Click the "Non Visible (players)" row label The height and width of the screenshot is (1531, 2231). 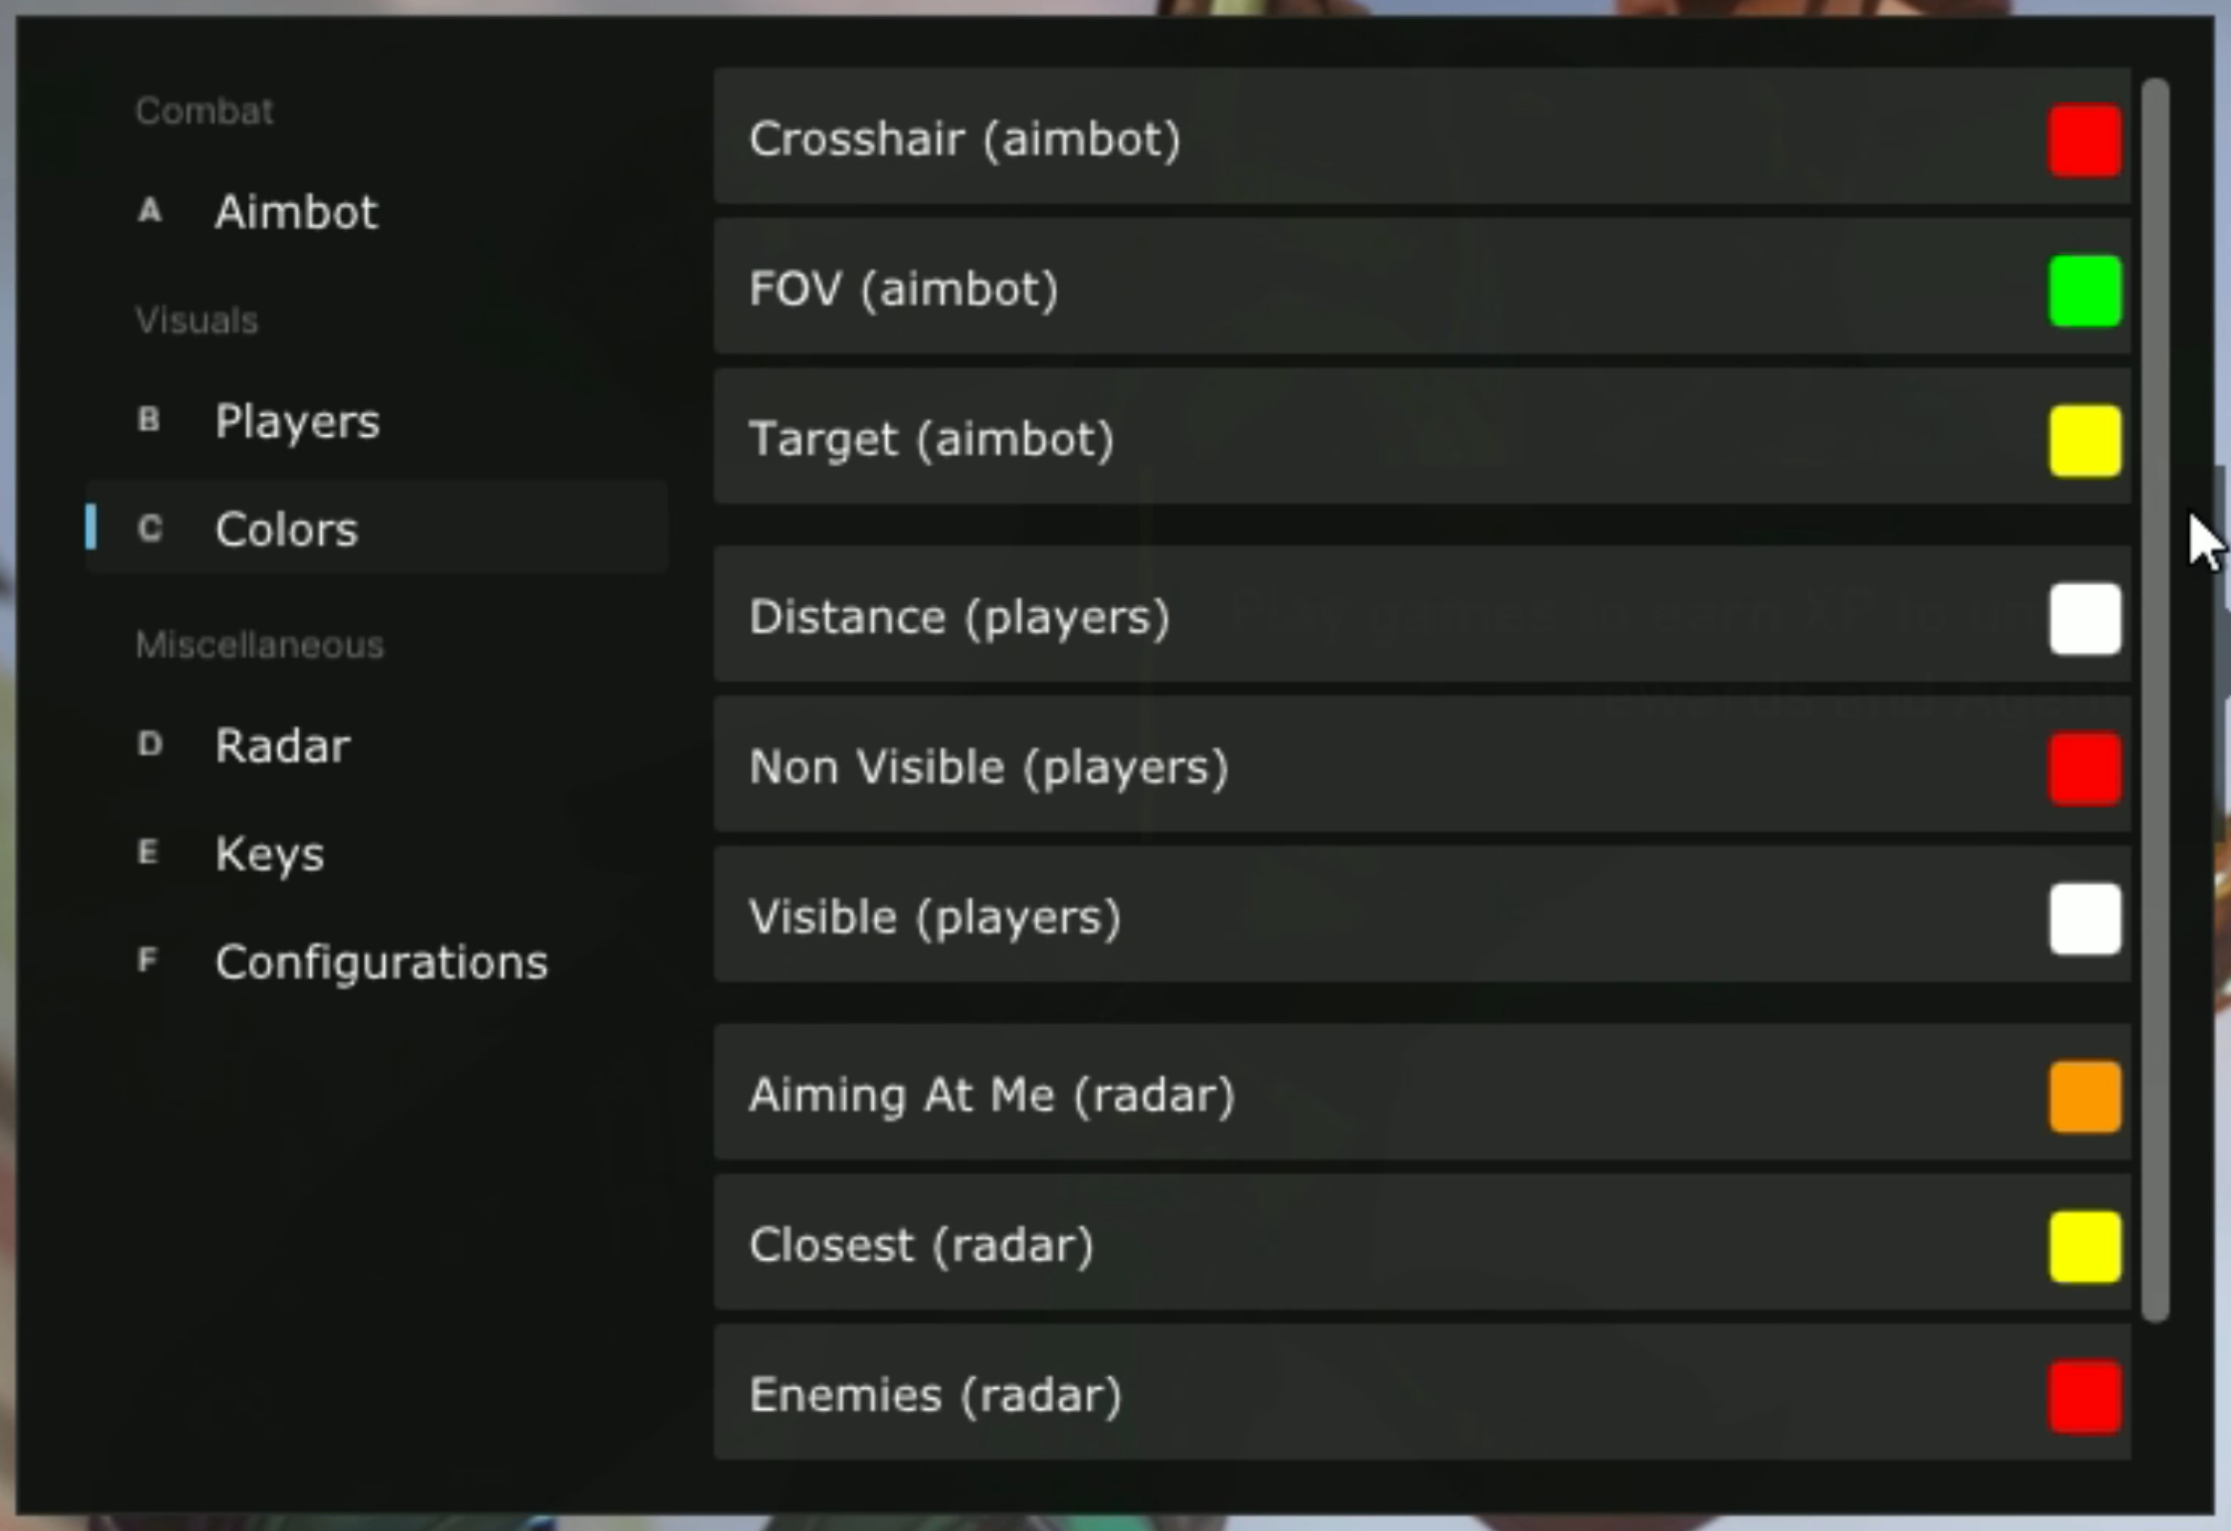tap(988, 767)
